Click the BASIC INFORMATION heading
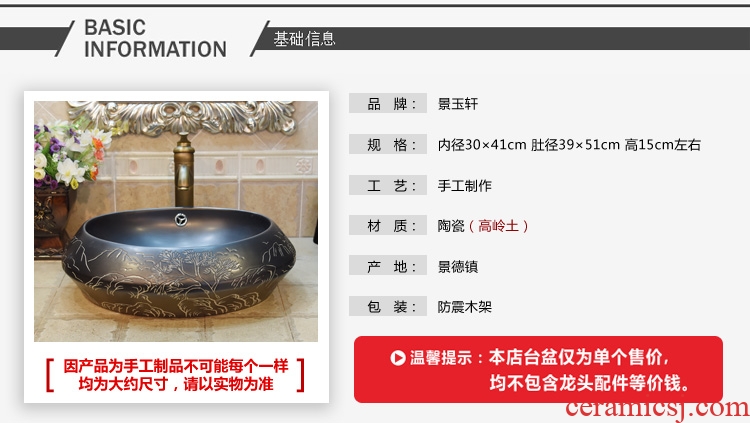 coord(155,38)
